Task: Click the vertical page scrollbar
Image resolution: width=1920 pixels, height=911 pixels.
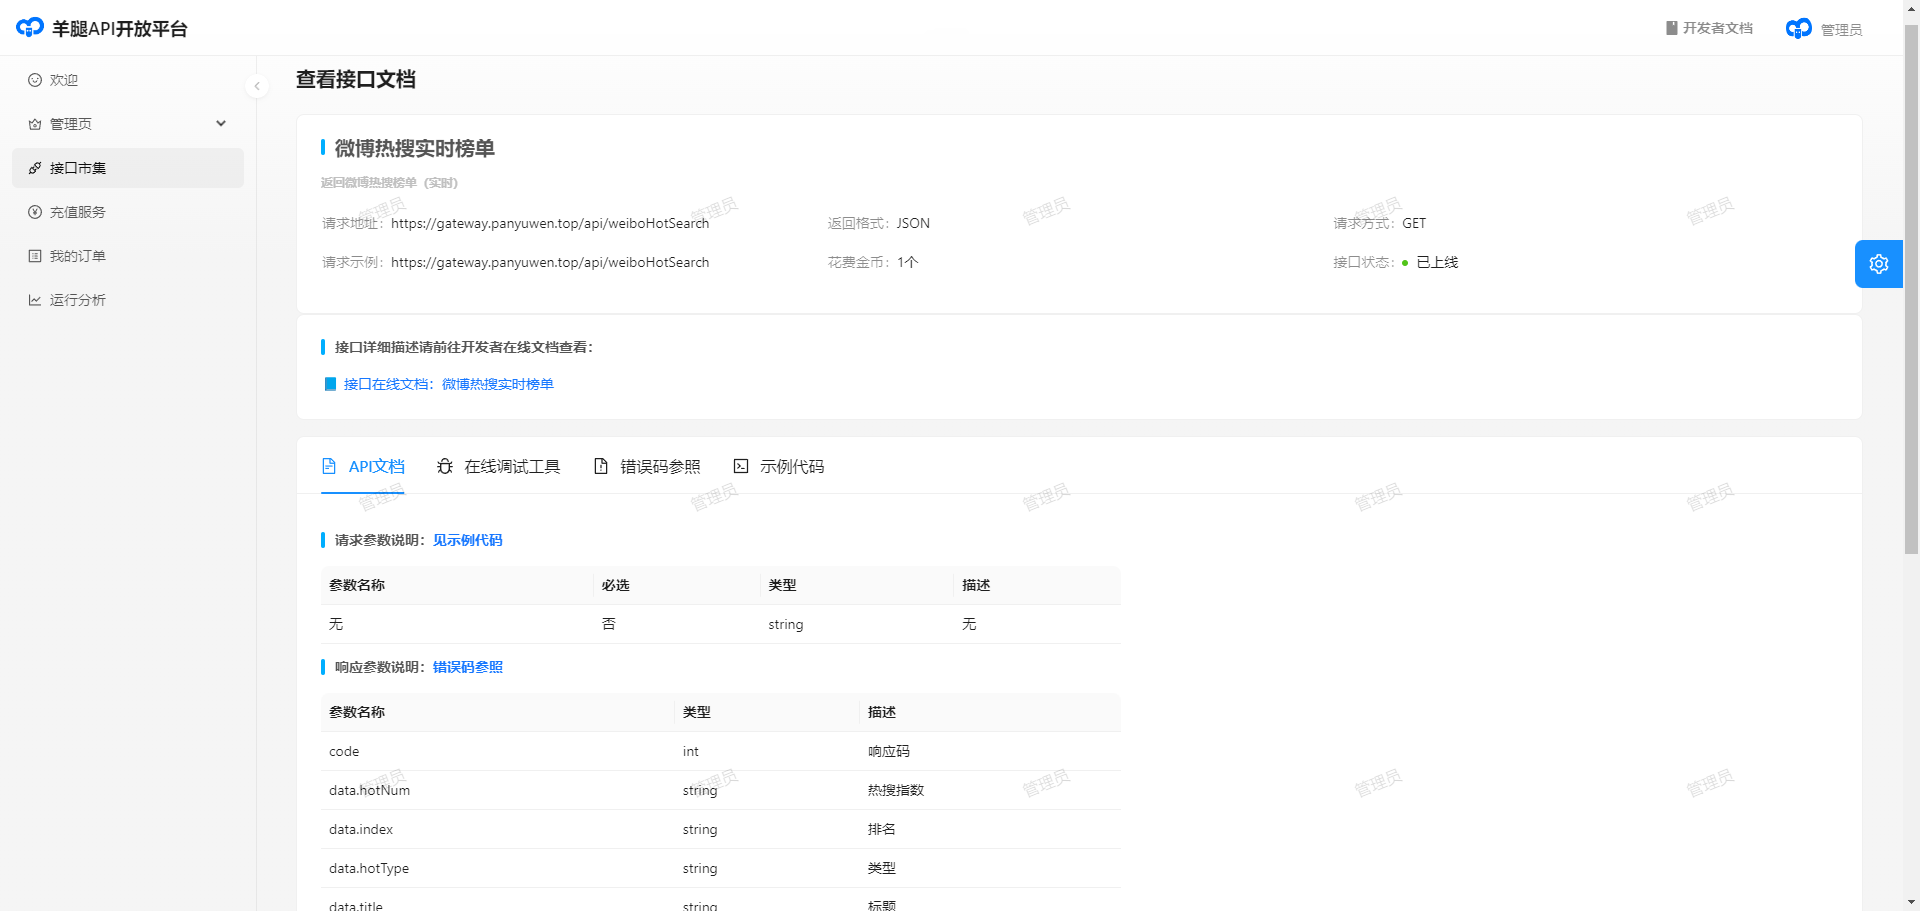Action: 1911,300
